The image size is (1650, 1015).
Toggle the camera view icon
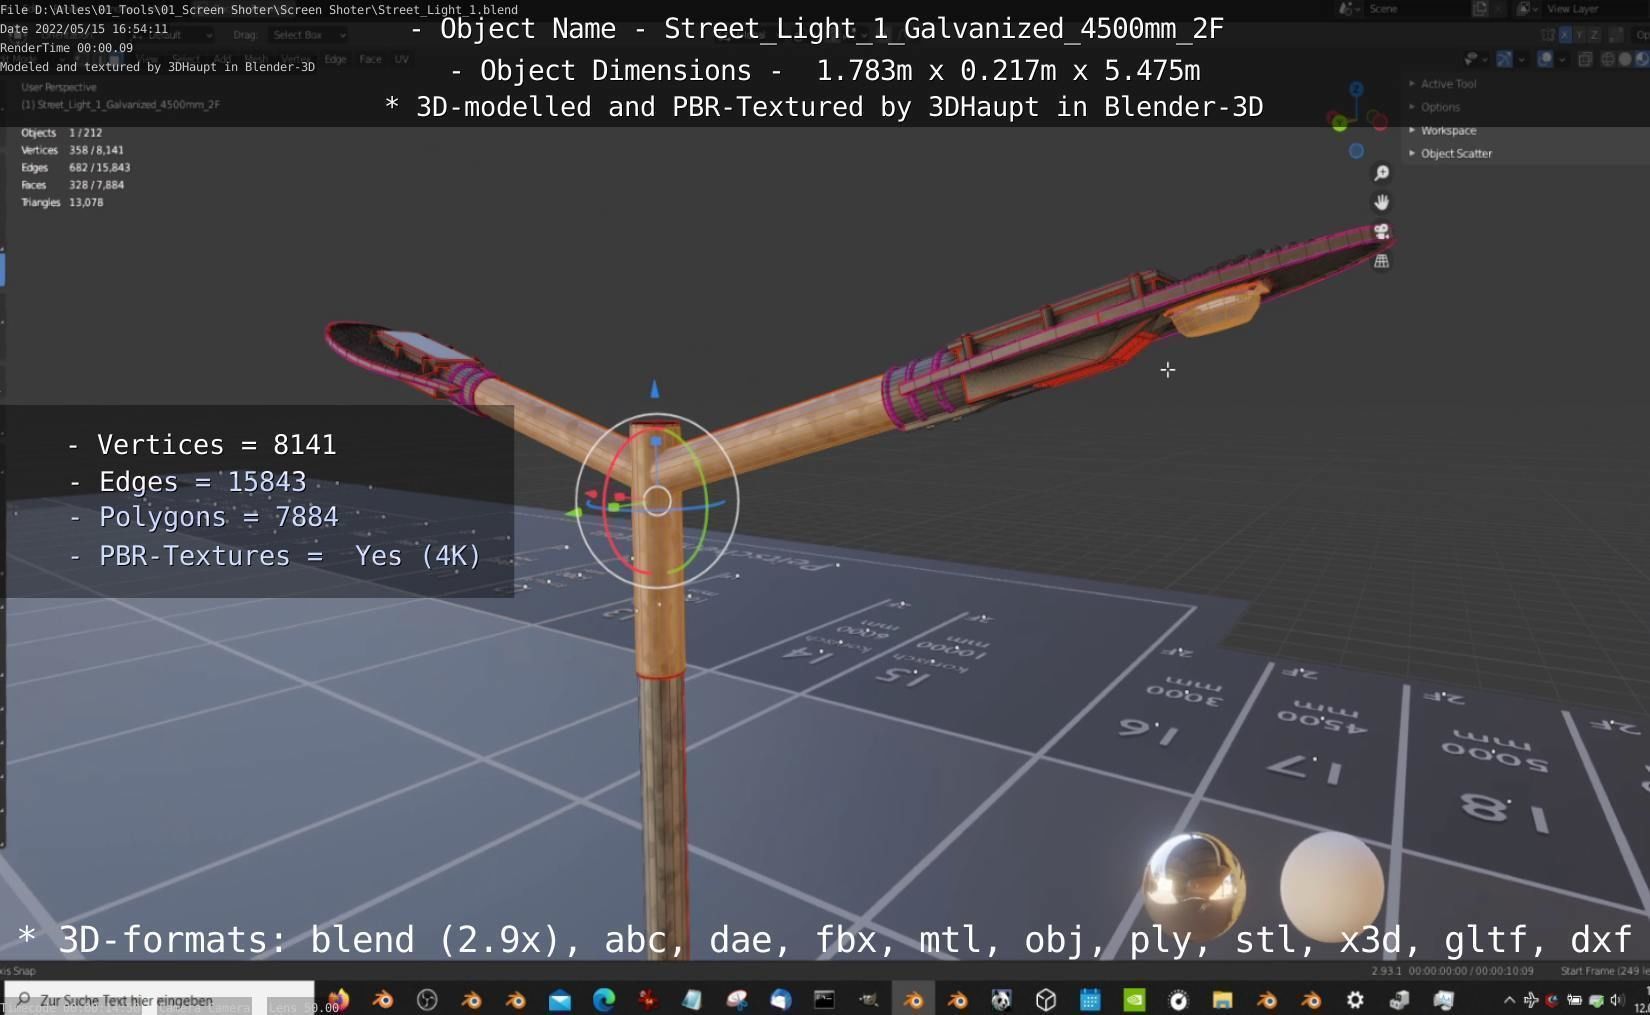1381,231
